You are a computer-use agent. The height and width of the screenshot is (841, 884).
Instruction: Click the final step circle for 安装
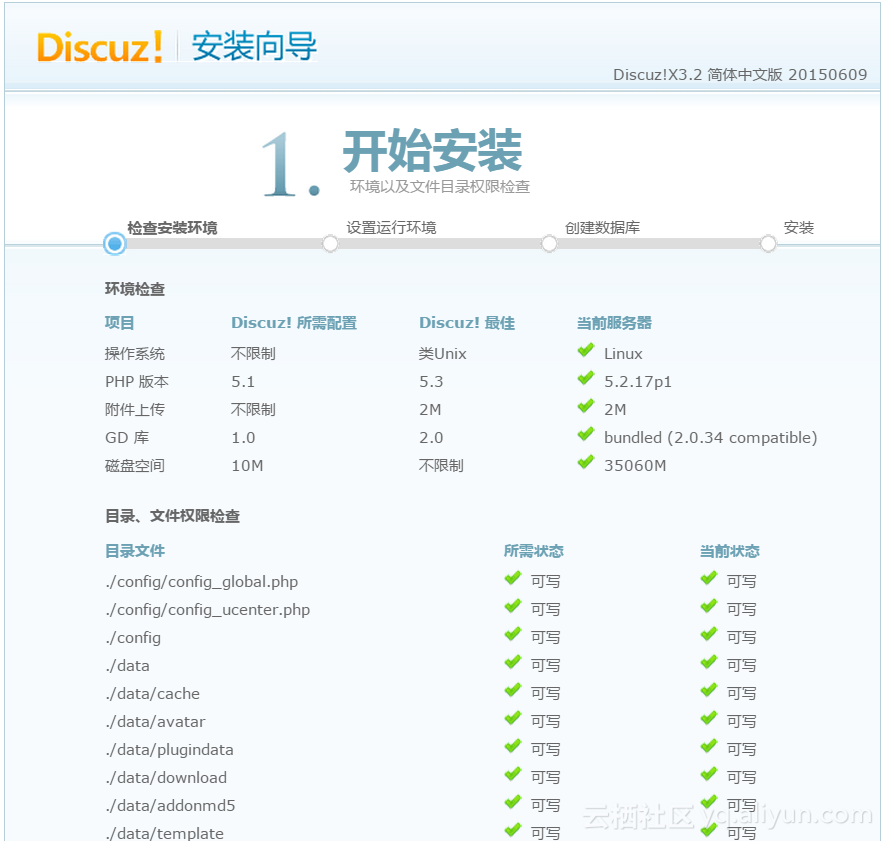(768, 244)
